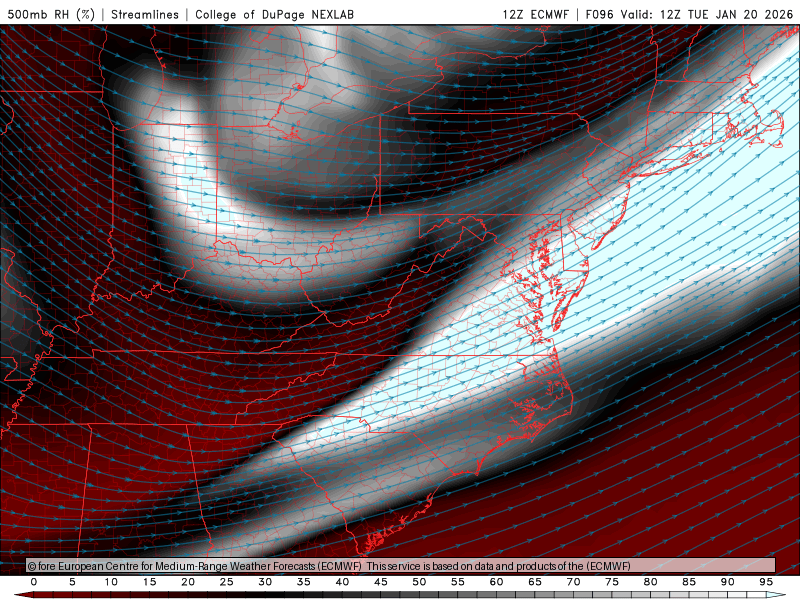Select the "95" label on the color scale
800x600 pixels.
click(x=766, y=582)
